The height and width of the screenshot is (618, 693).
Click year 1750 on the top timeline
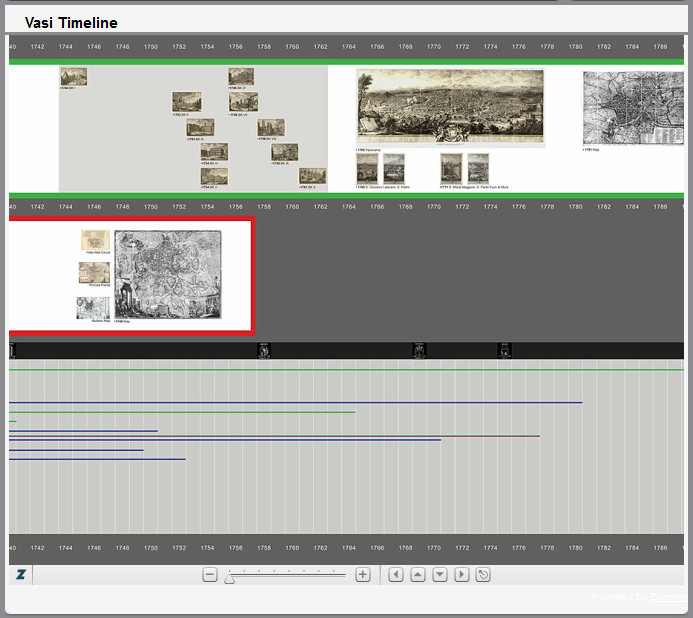pyautogui.click(x=151, y=47)
